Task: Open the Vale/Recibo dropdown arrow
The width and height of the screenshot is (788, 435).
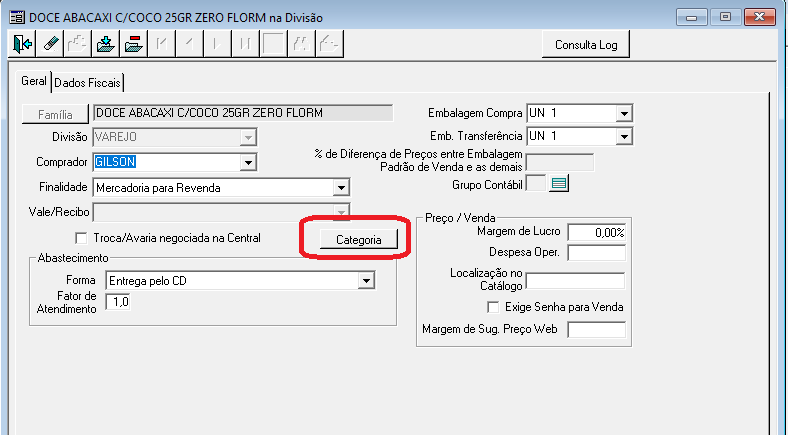Action: 341,212
